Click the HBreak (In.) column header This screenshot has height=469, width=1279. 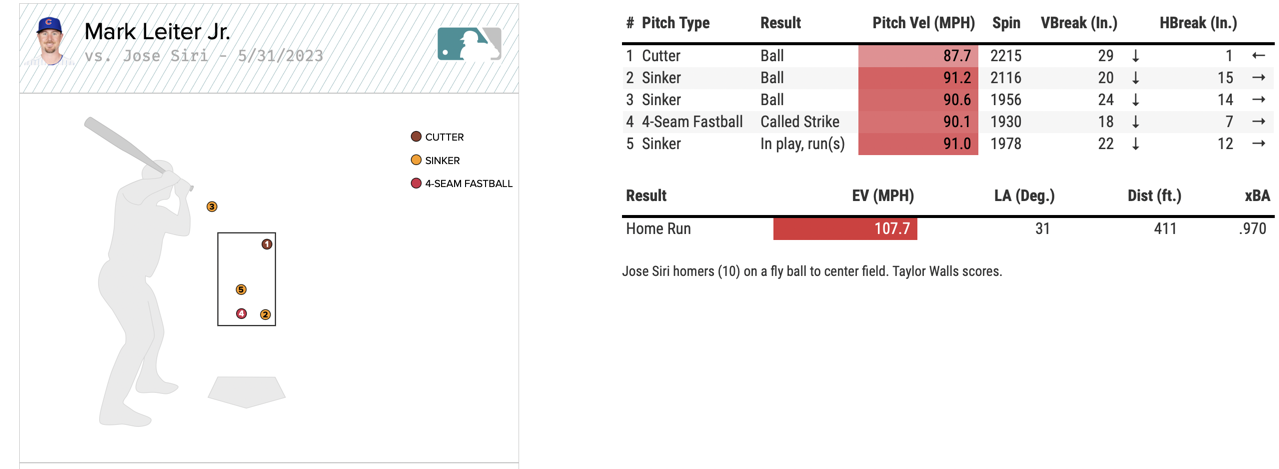[x=1198, y=23]
